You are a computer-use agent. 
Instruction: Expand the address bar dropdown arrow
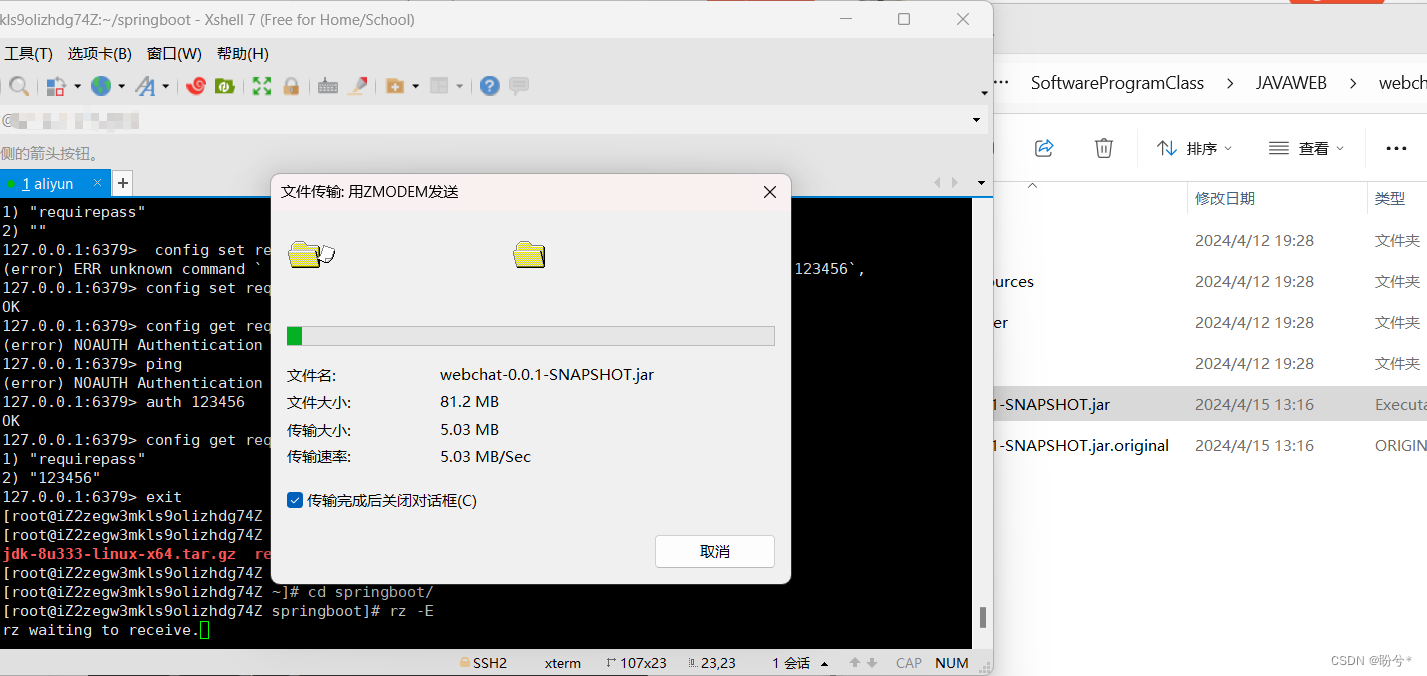tap(976, 120)
